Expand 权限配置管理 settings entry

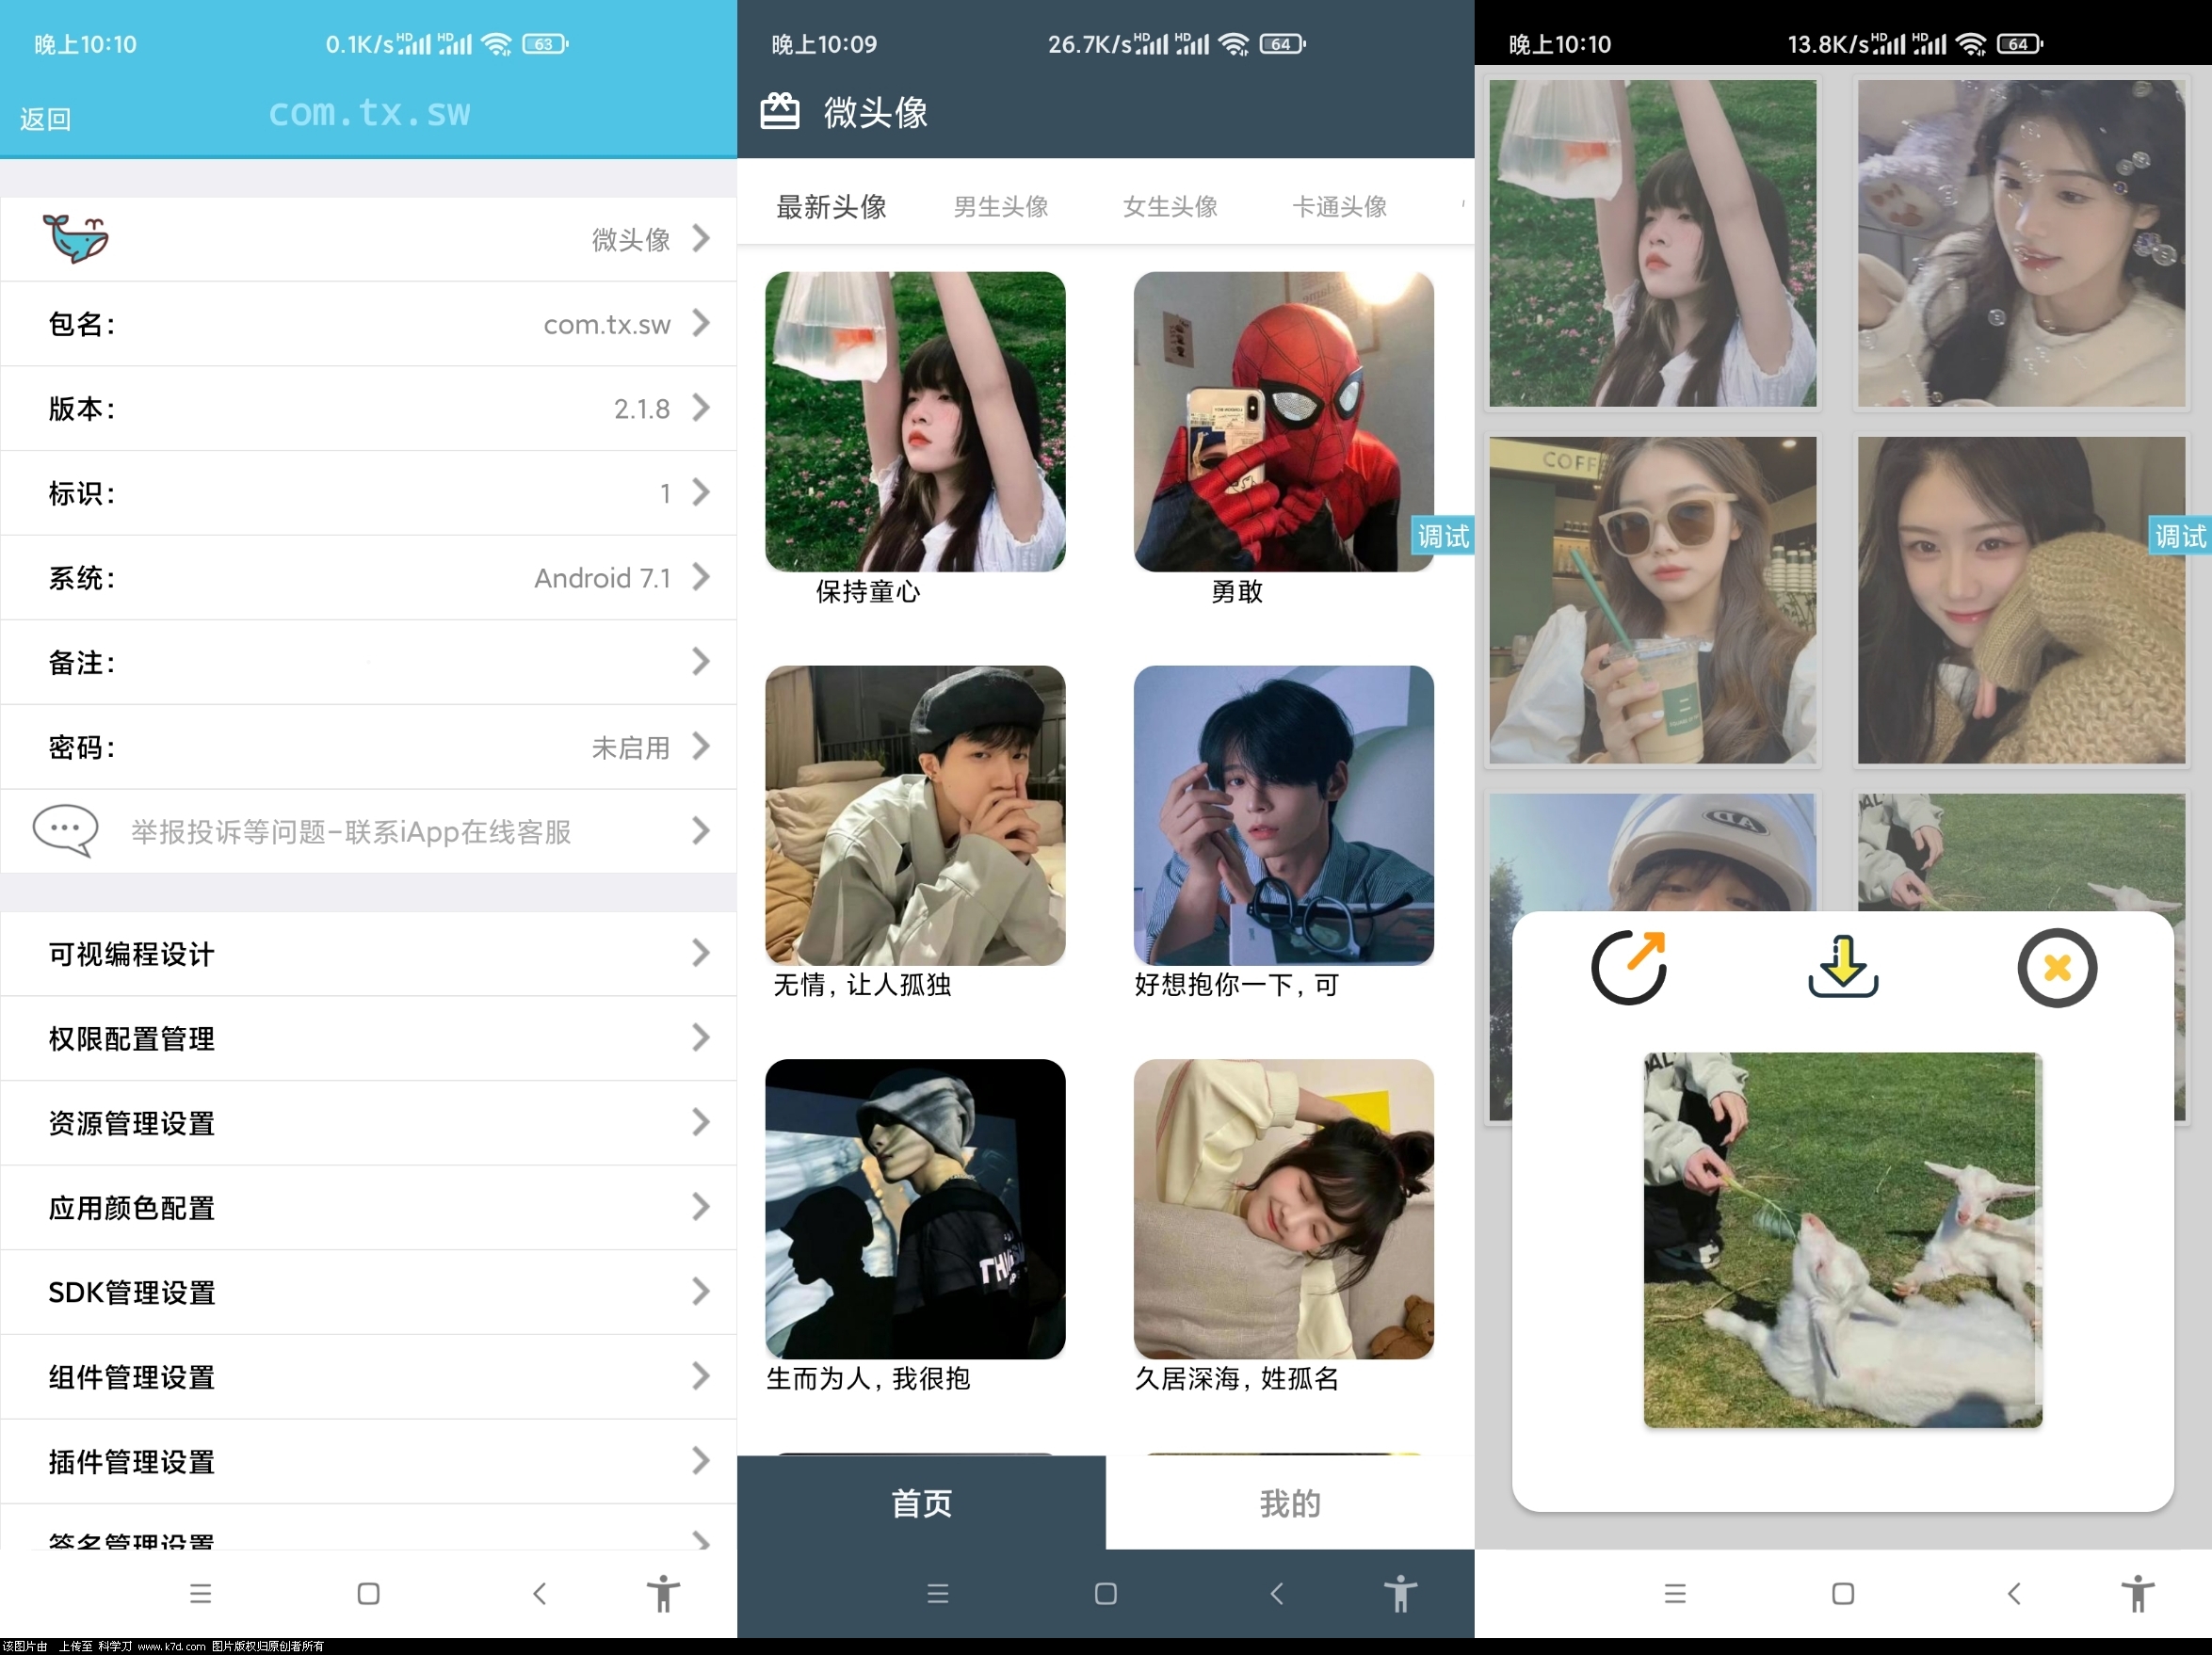tap(367, 1041)
